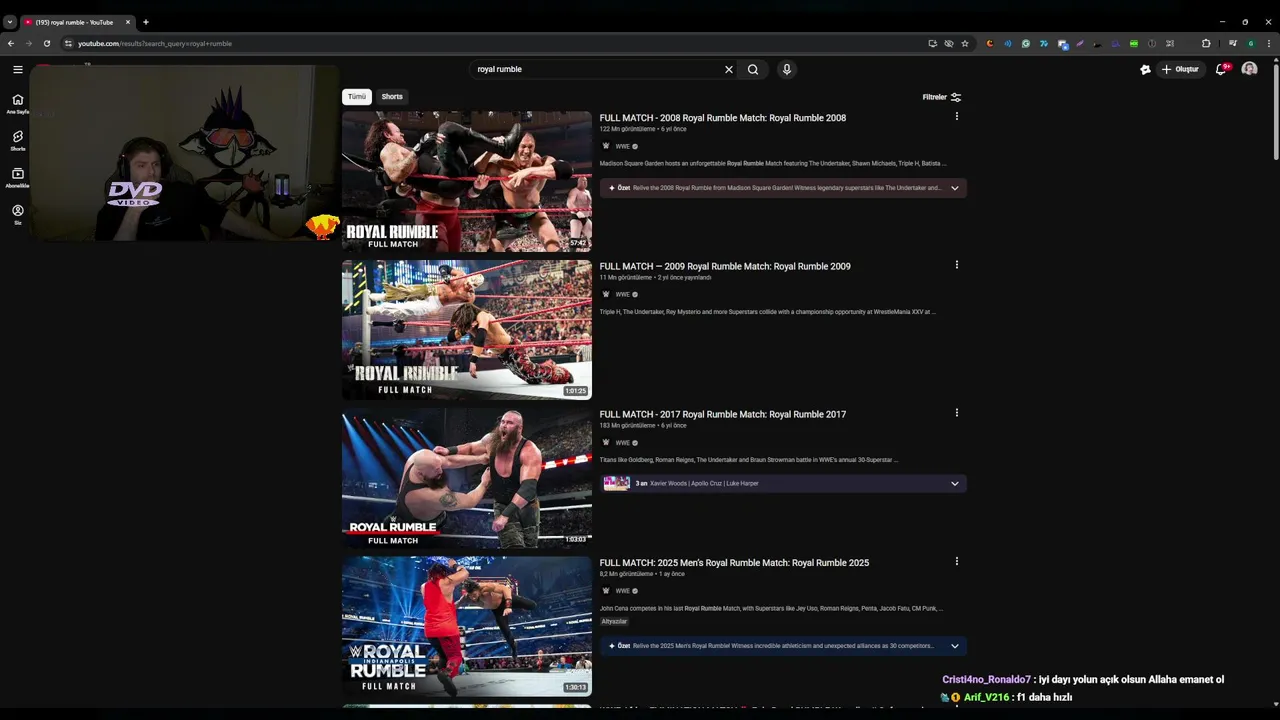
Task: Open WWE channel under 2017 video
Action: [622, 442]
